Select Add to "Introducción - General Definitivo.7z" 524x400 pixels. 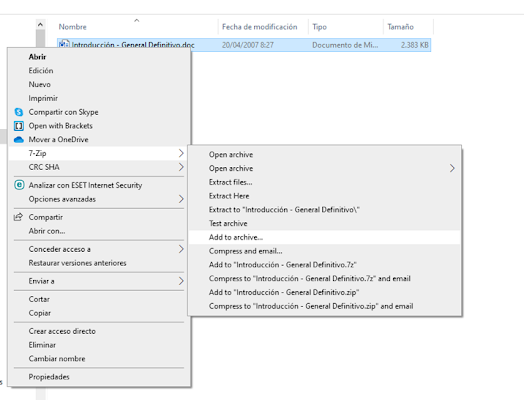pos(324,265)
